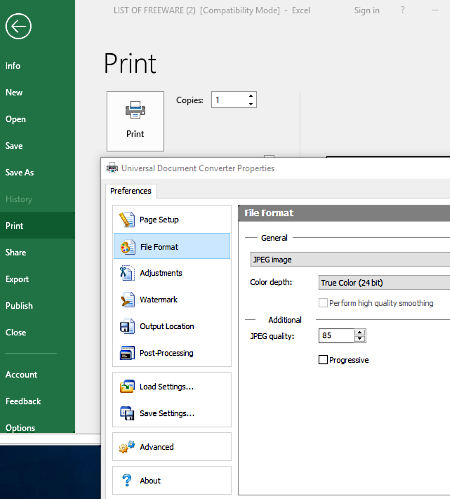Choose Save As in the backstage menu

(37, 172)
